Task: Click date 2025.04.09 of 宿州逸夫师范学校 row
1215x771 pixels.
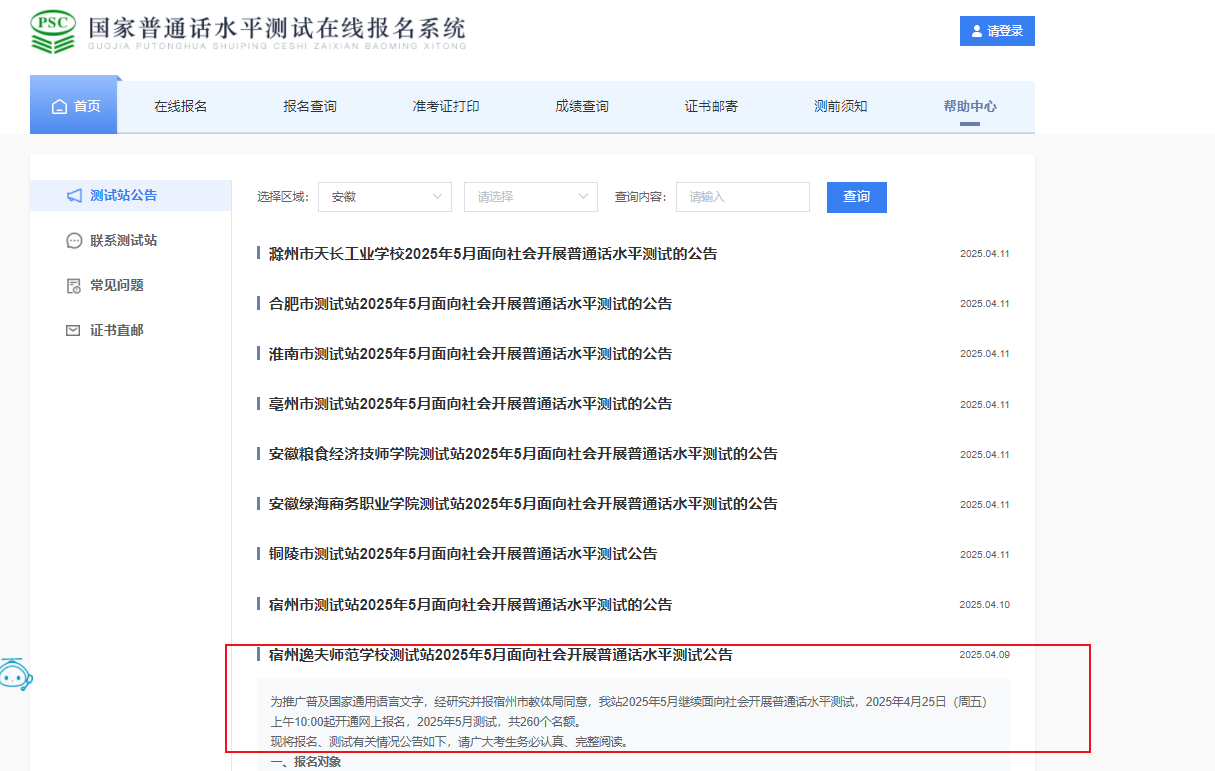Action: click(x=985, y=655)
